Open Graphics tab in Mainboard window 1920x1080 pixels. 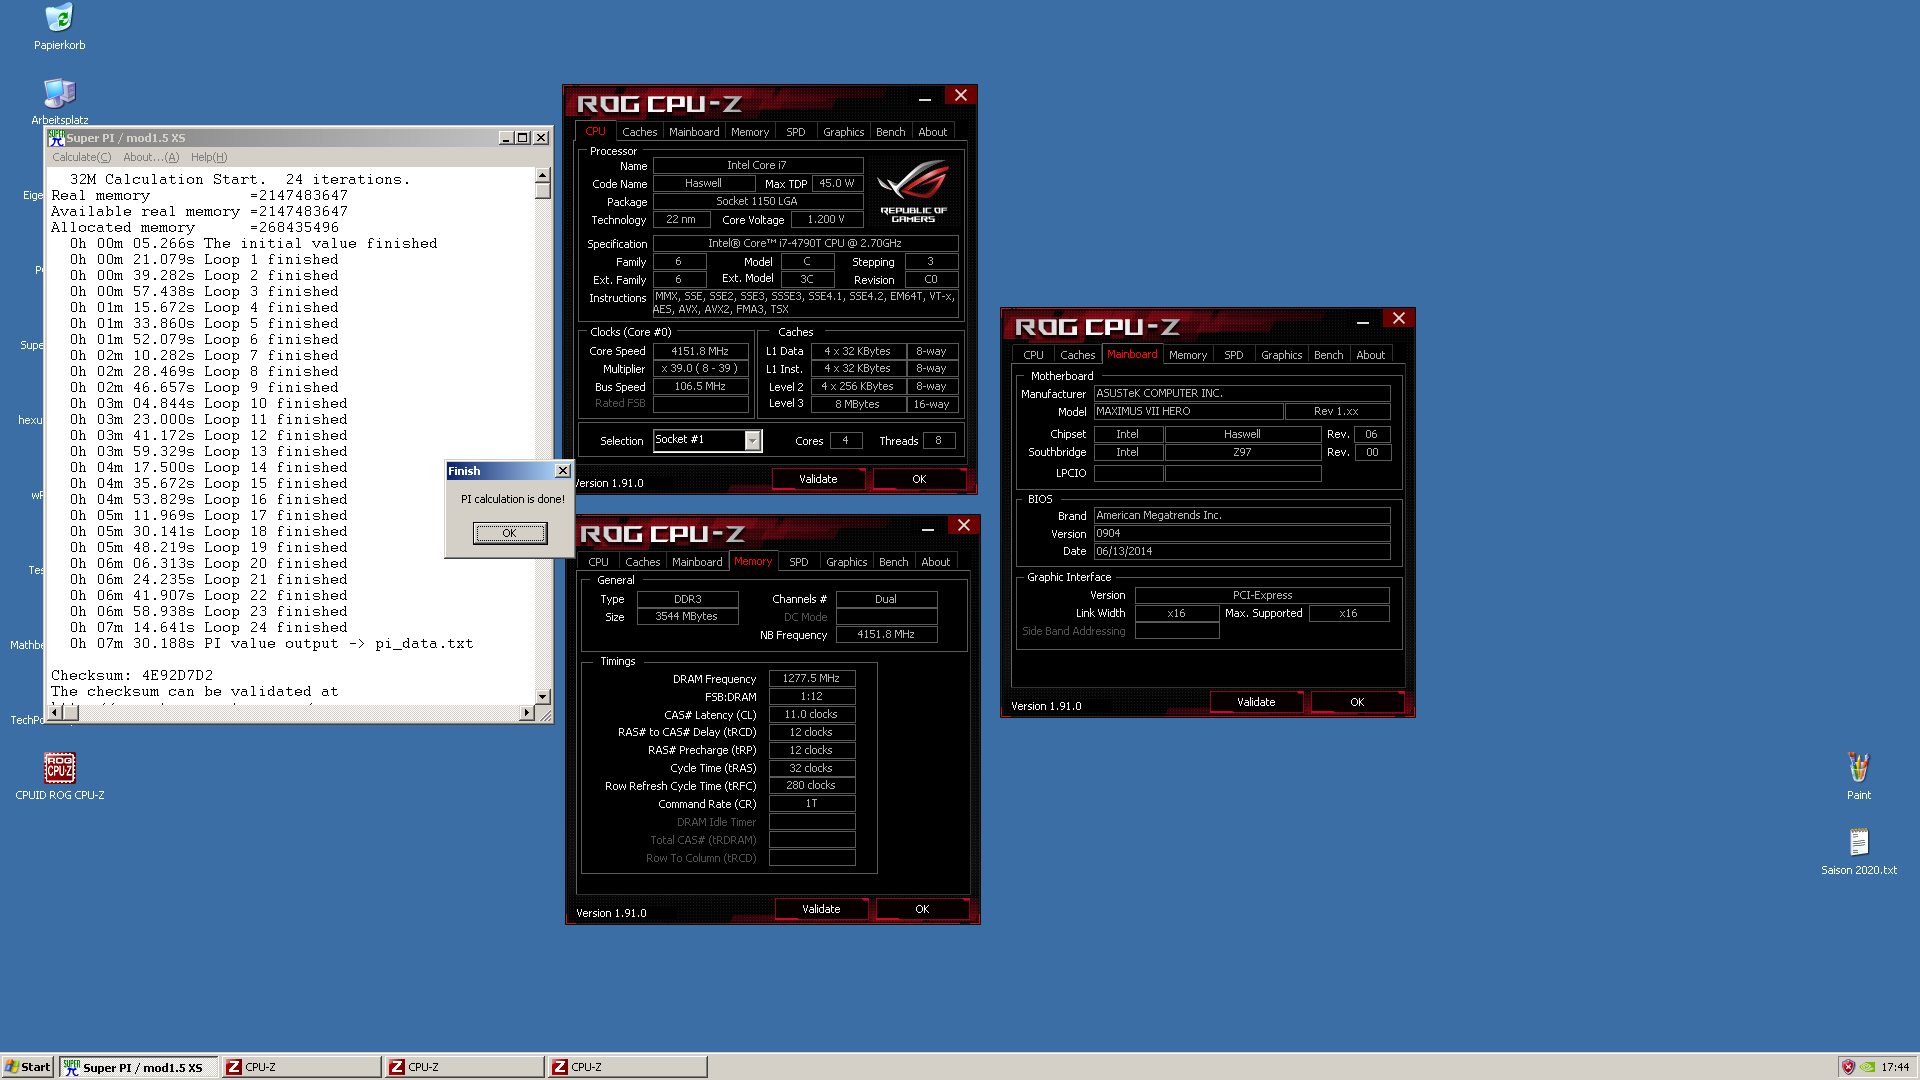click(1281, 355)
